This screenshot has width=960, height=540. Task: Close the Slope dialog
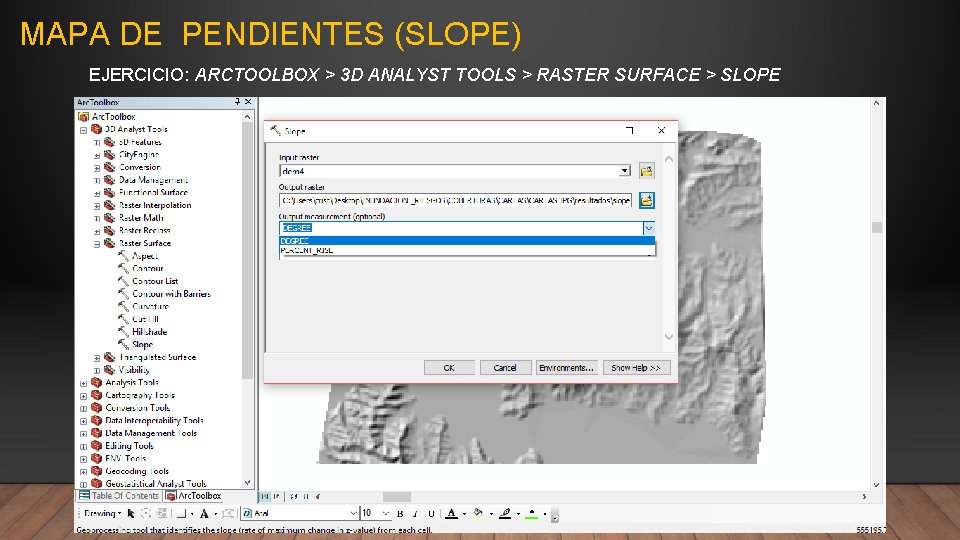(661, 130)
